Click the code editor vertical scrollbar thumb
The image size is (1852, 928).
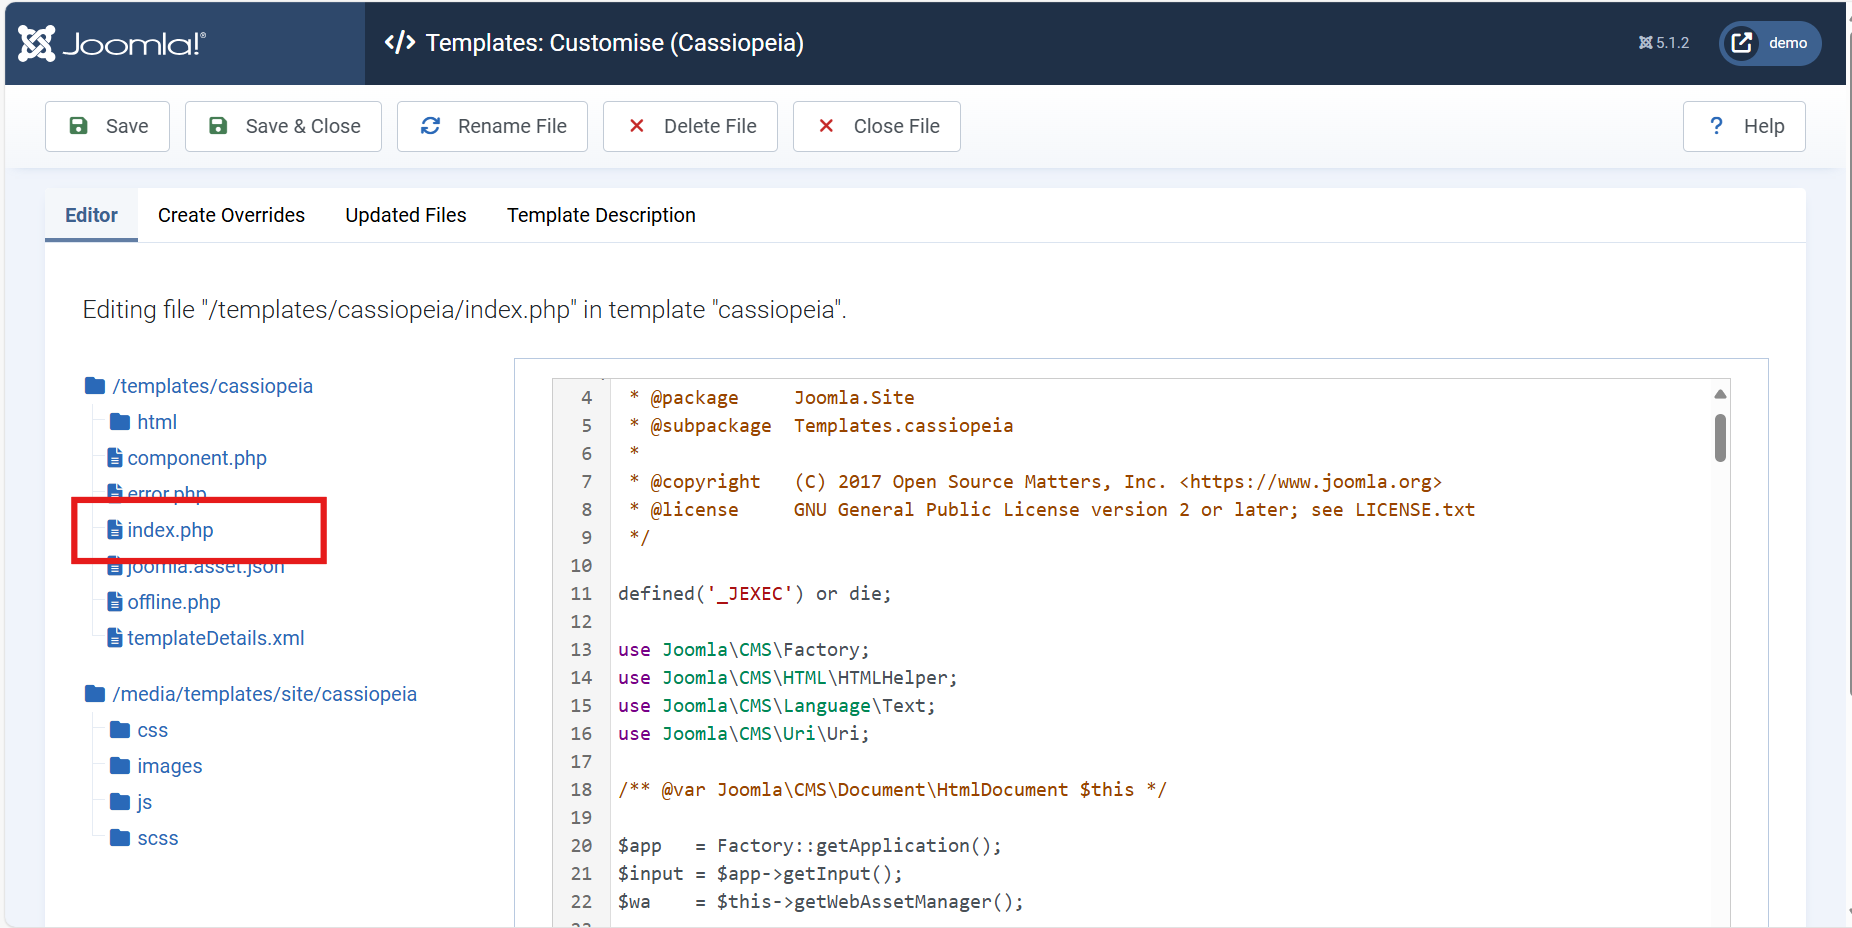(1720, 438)
